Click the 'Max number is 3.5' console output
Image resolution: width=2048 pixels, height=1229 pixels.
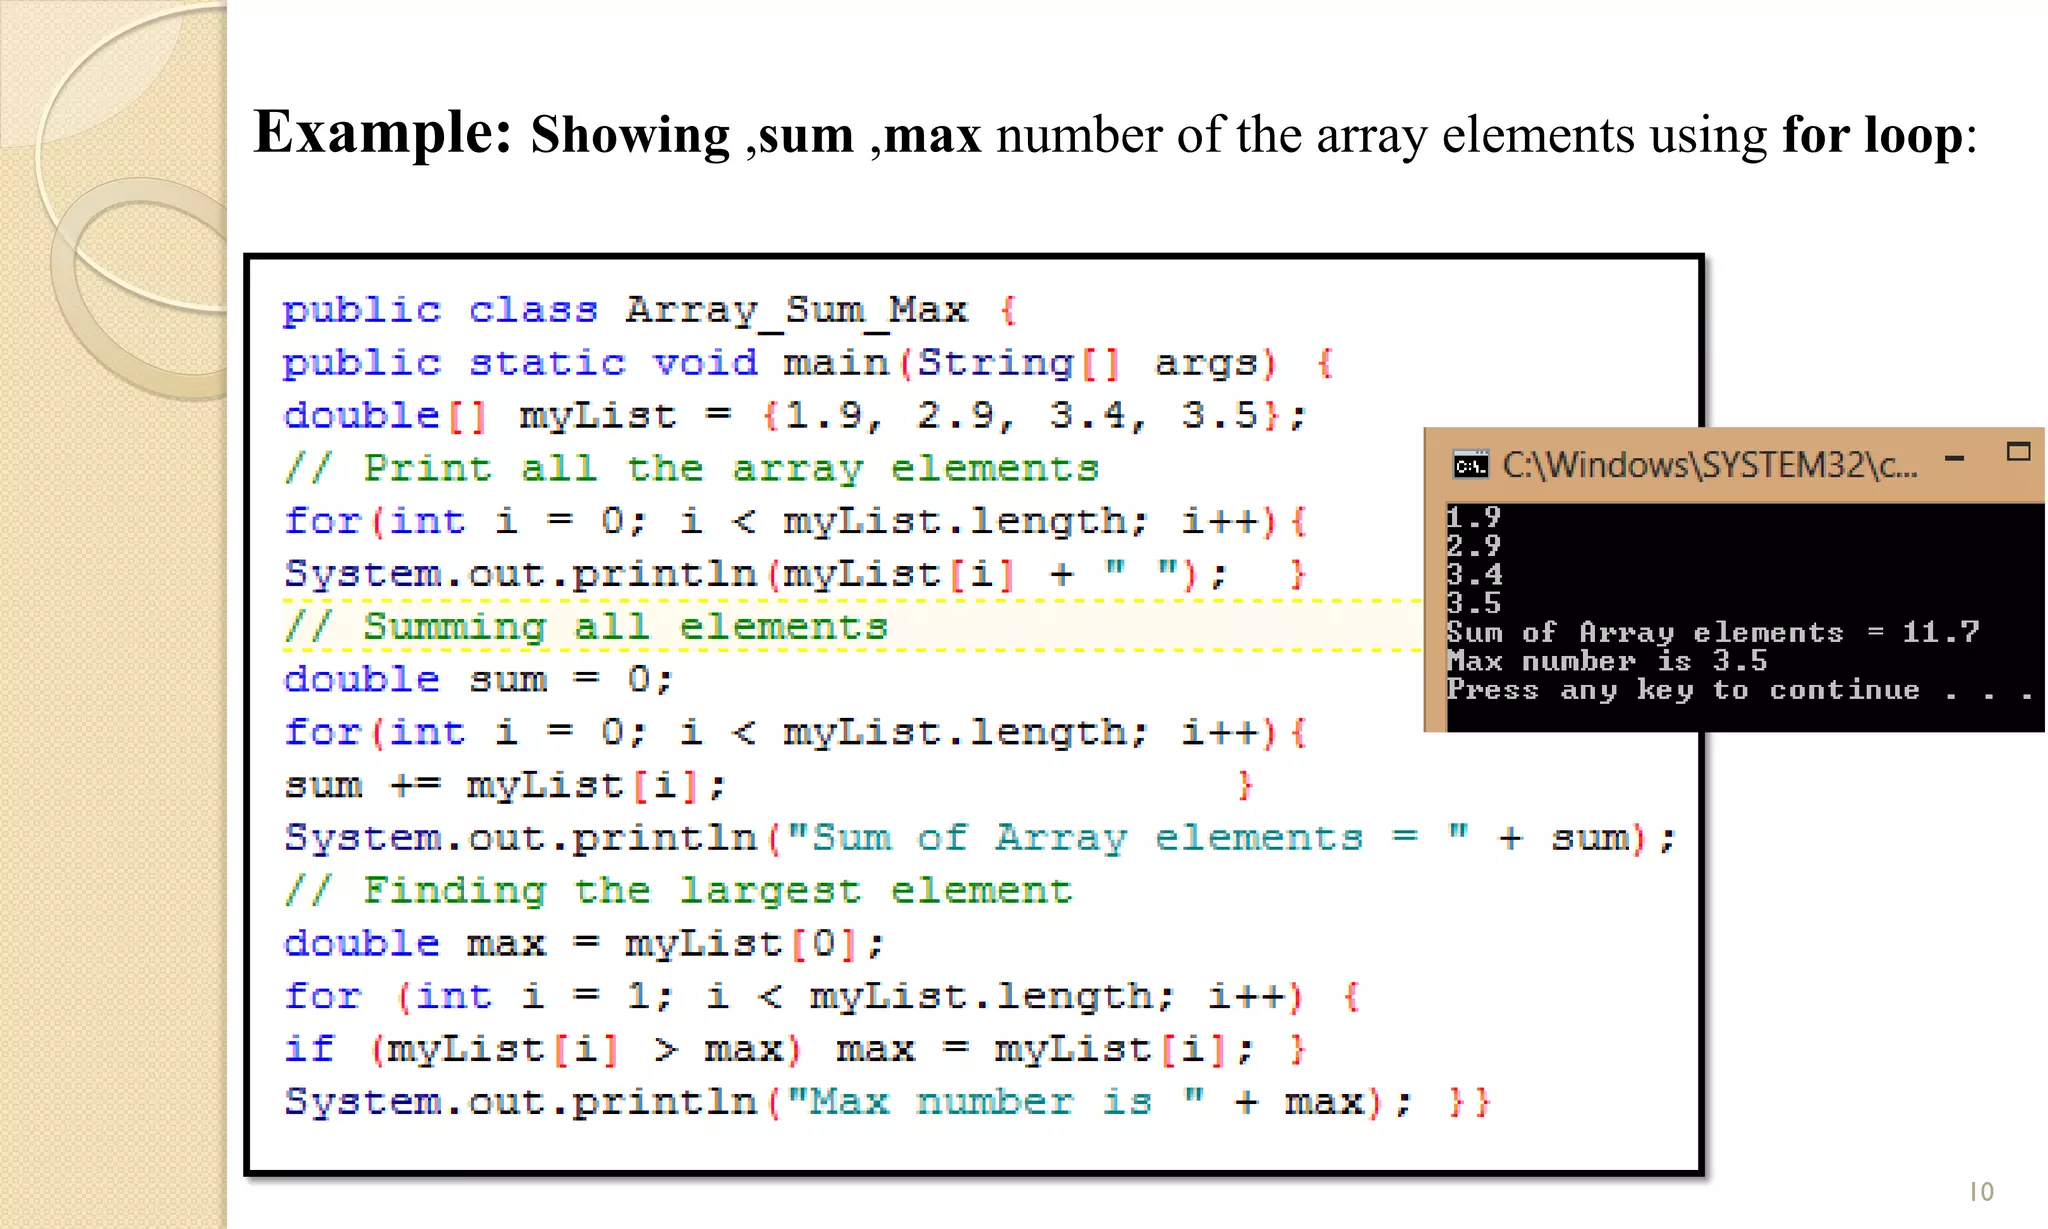[1607, 662]
